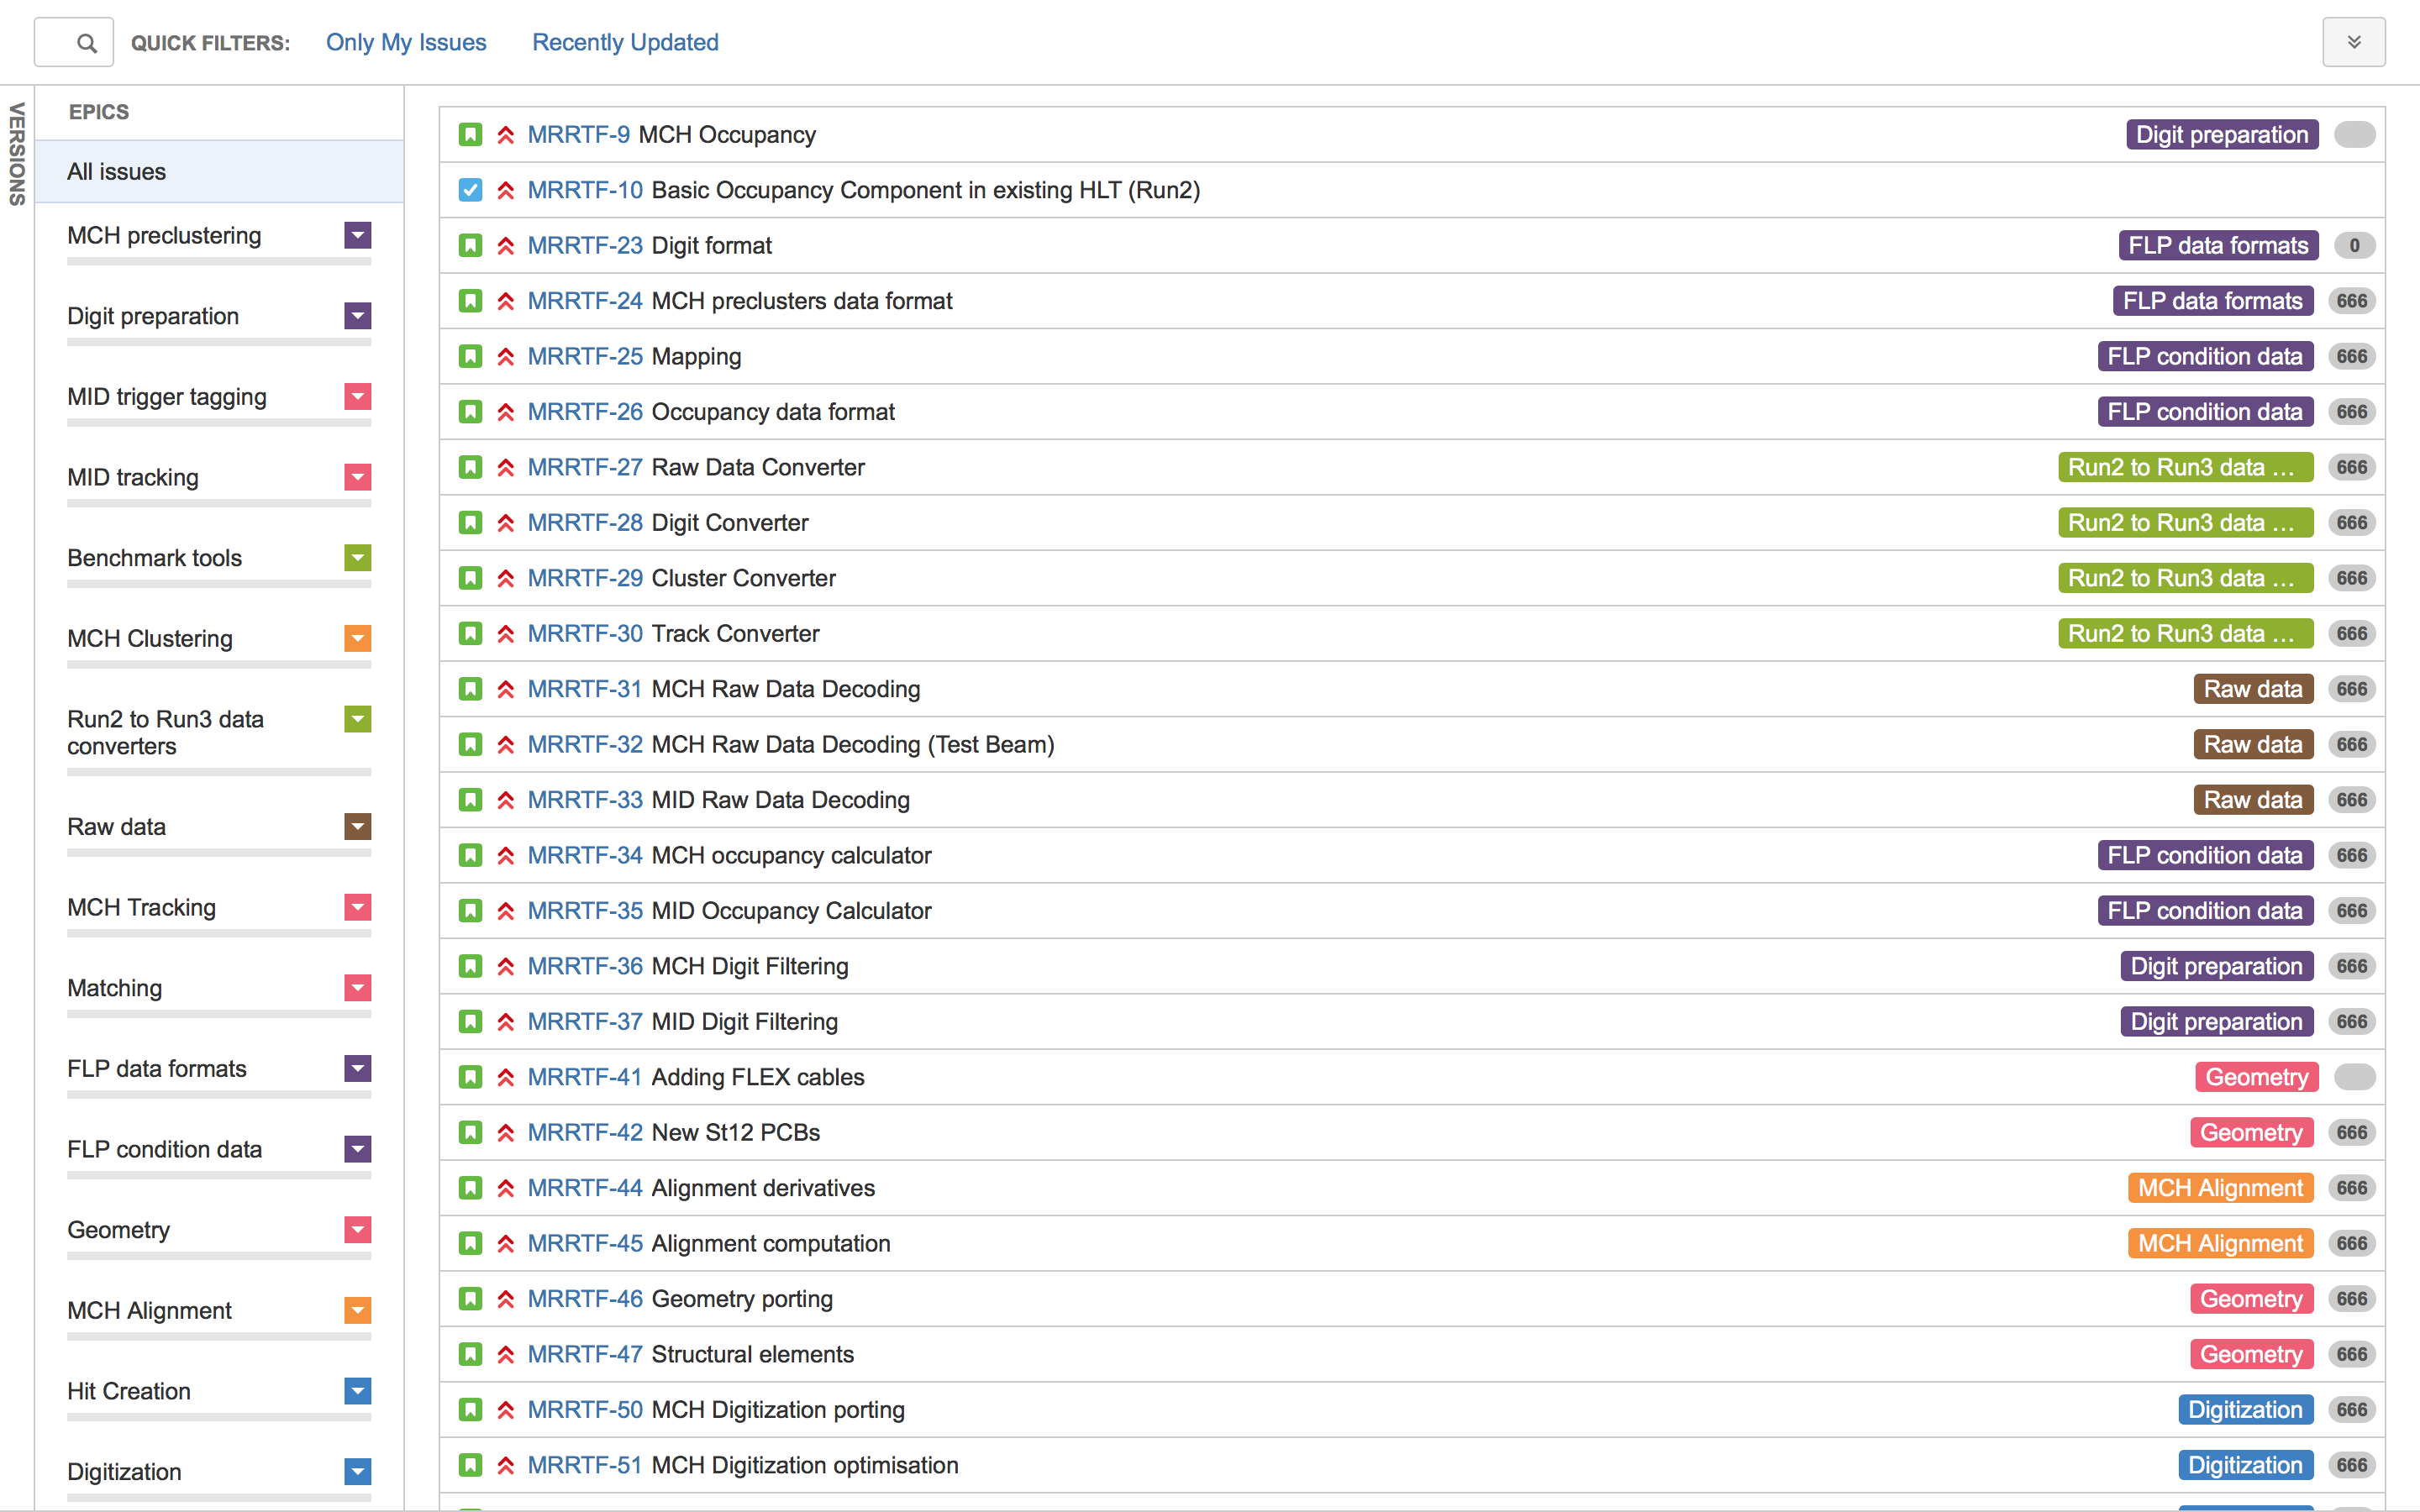This screenshot has height=1512, width=2420.
Task: Click the Raw data label on MRRTF-33
Action: tap(2253, 800)
